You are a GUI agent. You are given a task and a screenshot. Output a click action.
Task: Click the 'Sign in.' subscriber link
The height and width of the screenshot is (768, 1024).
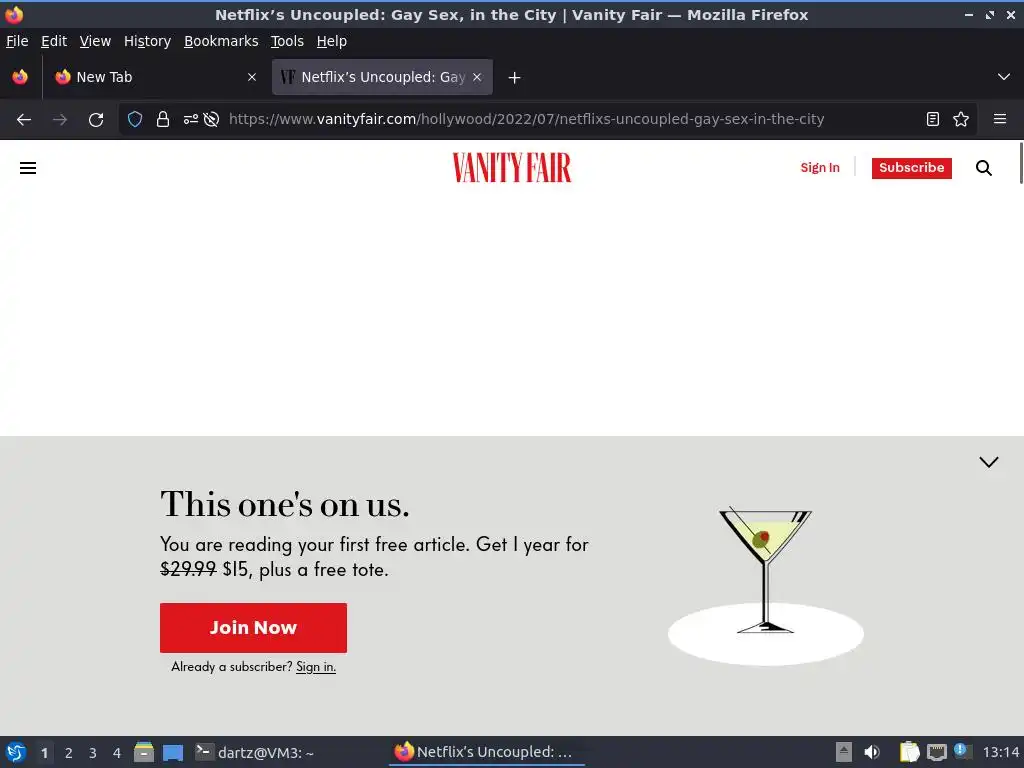point(316,667)
